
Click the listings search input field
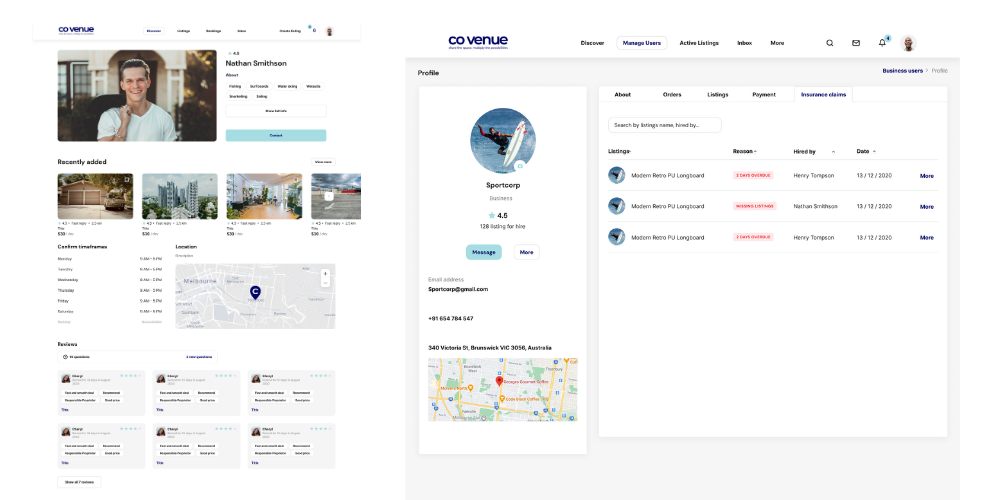(664, 125)
